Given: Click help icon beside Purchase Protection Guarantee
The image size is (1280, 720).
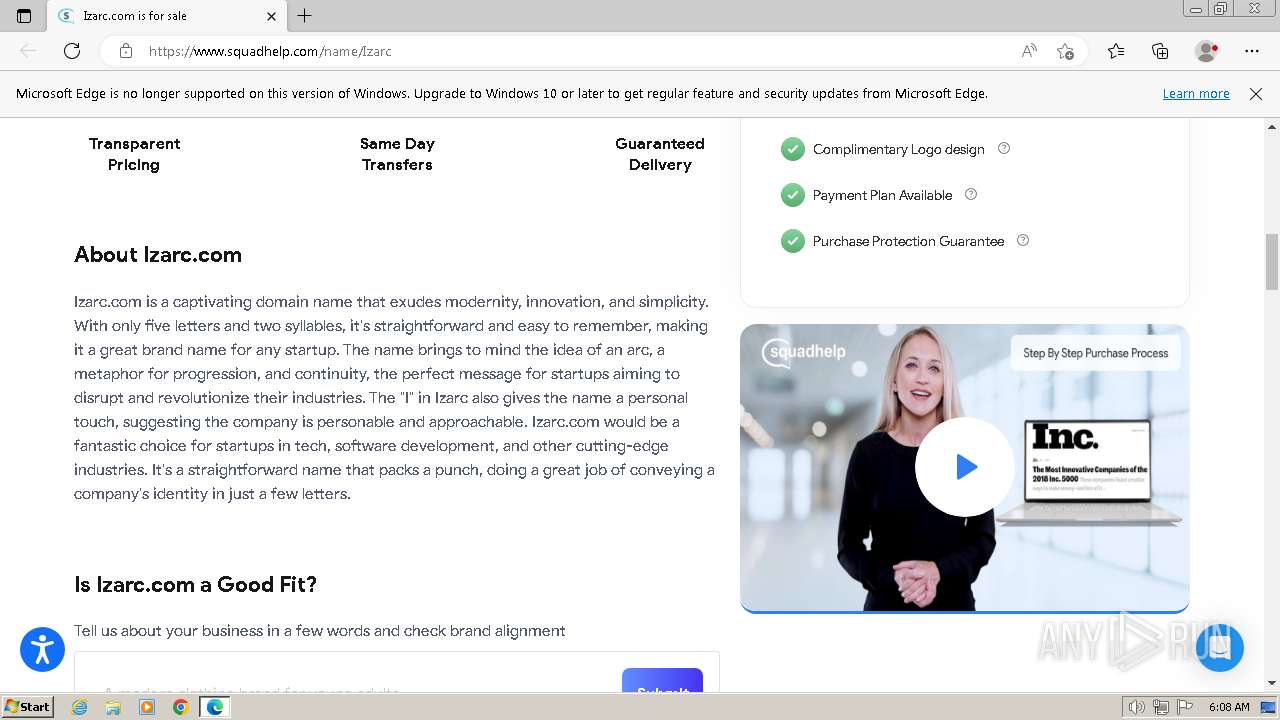Looking at the screenshot, I should coord(1022,240).
